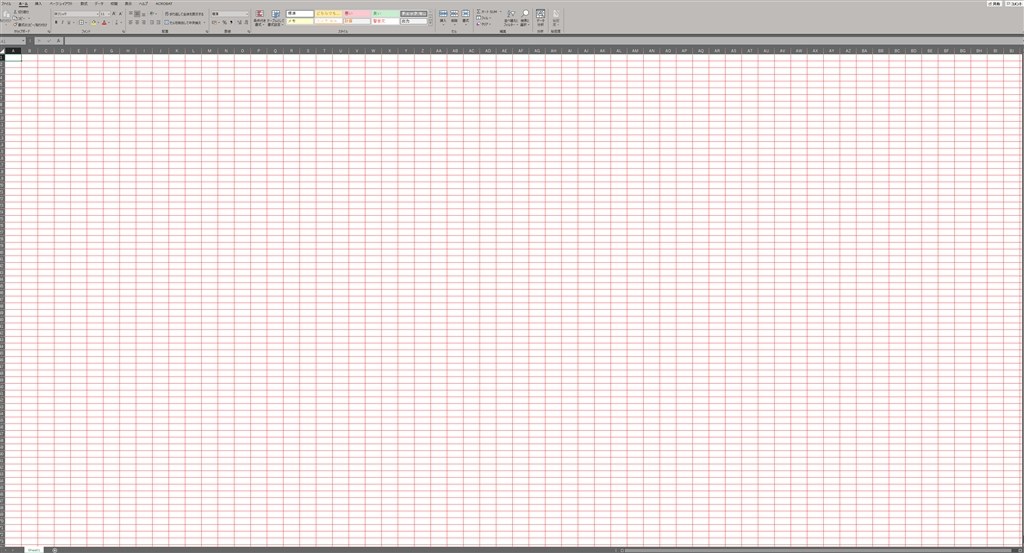Apply the percent style

[x=225, y=22]
